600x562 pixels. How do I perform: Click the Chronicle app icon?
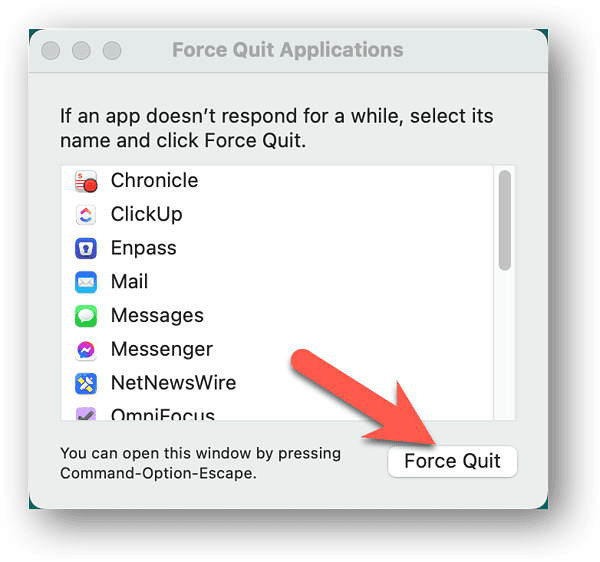tap(86, 181)
